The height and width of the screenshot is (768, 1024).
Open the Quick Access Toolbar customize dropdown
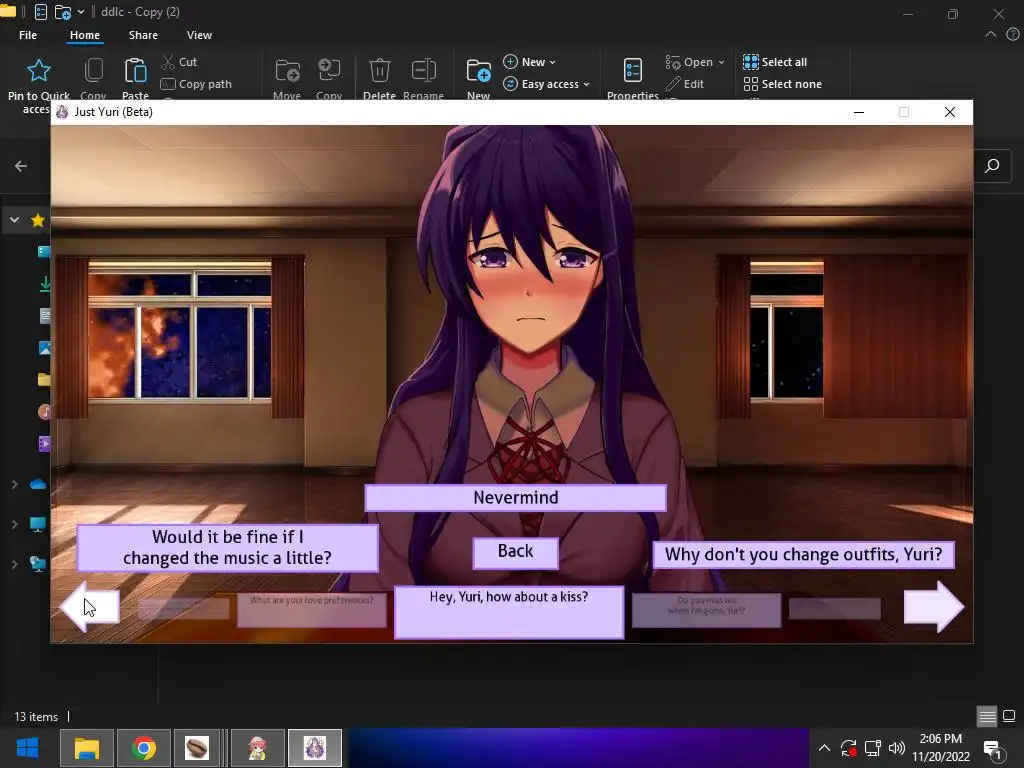pyautogui.click(x=81, y=12)
